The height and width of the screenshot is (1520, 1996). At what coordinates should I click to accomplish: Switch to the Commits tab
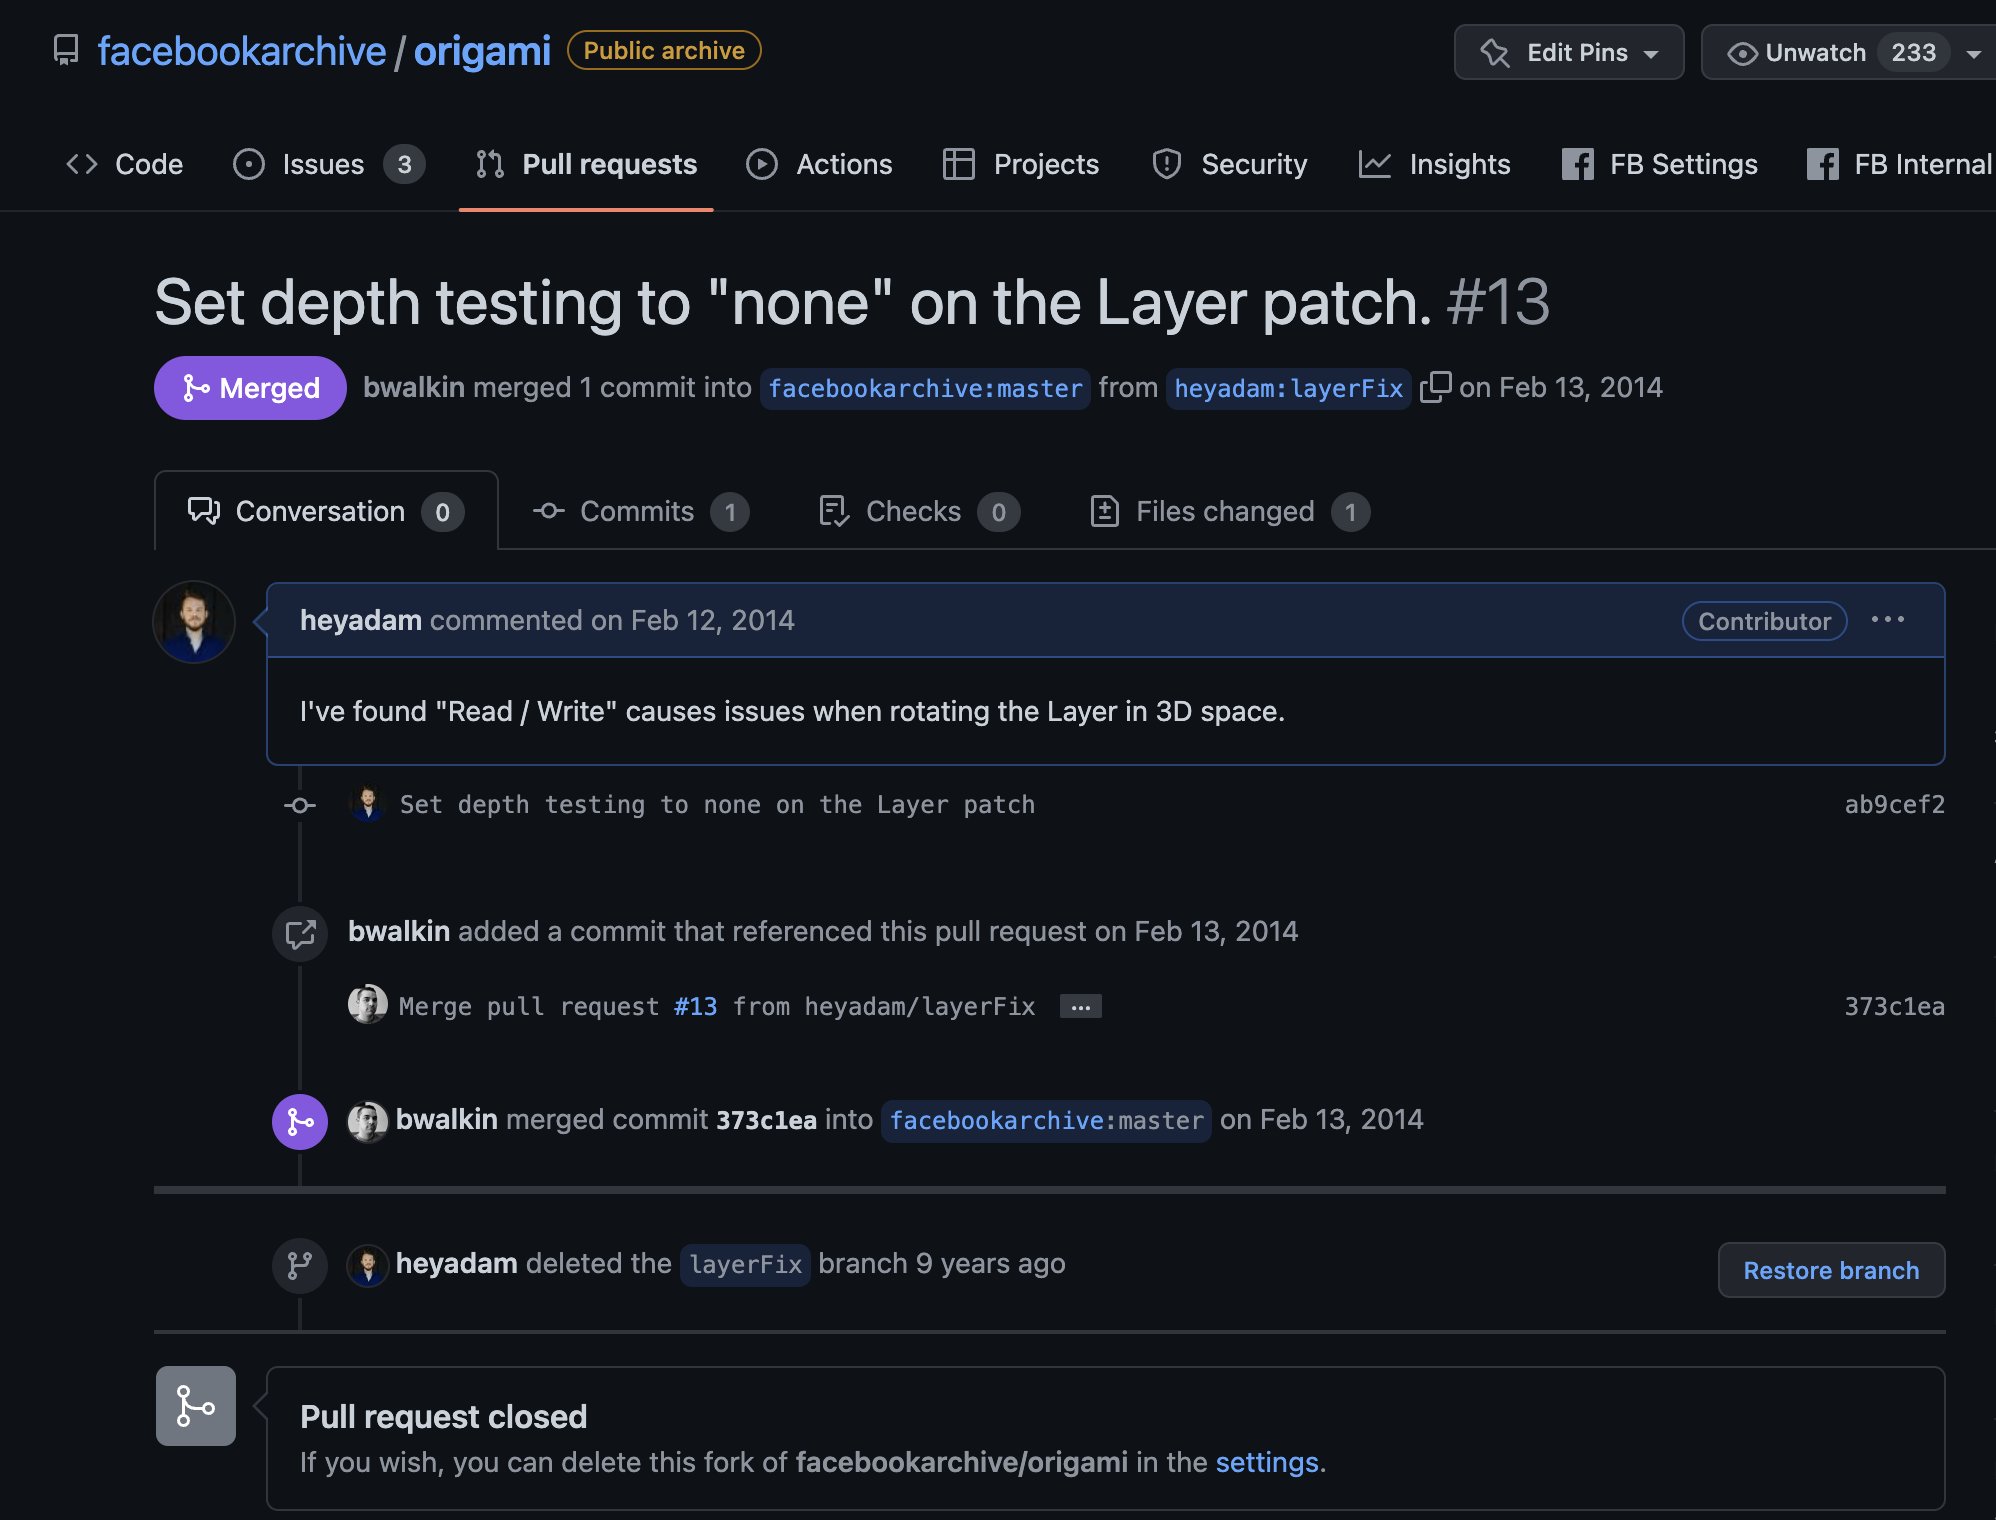[641, 511]
